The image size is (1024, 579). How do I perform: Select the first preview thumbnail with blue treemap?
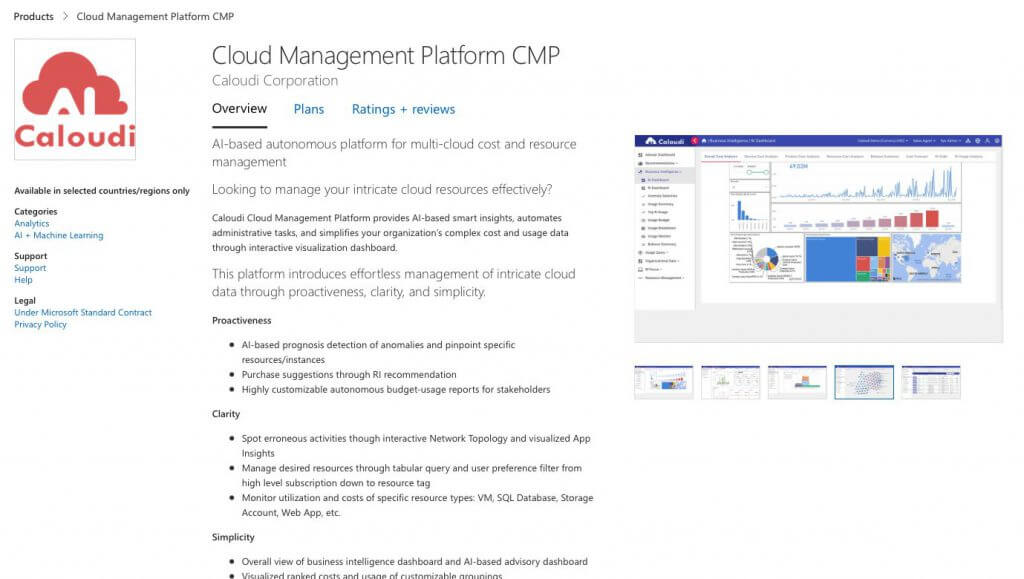664,382
